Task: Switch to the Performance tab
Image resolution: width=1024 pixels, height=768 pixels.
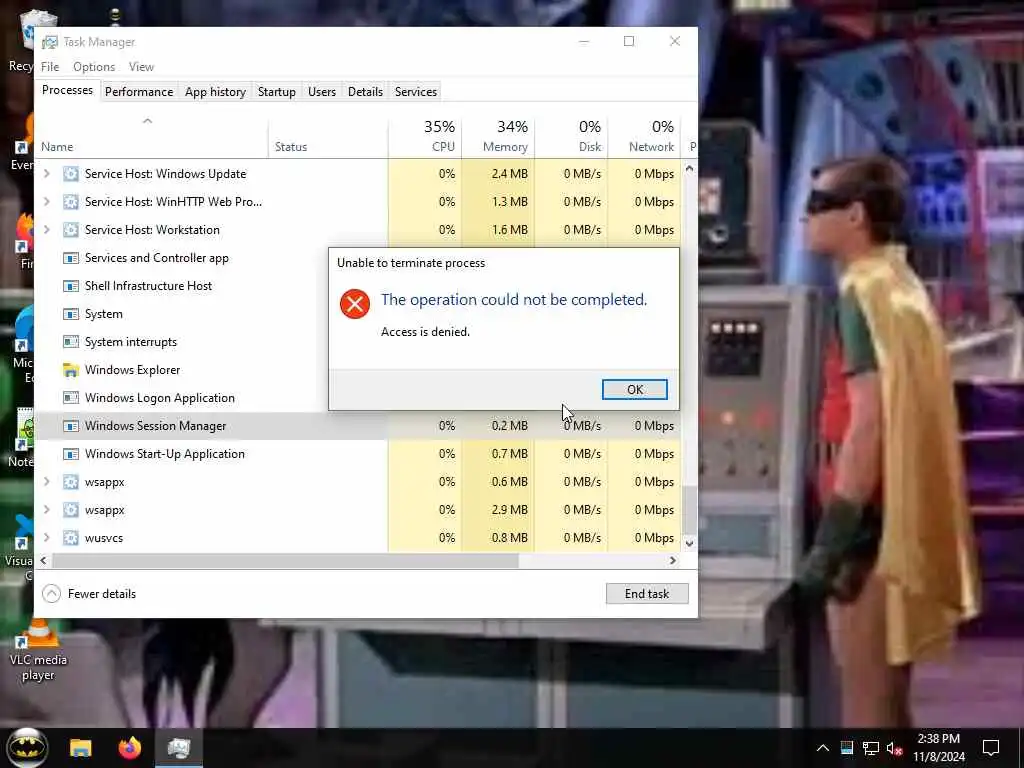Action: 139,91
